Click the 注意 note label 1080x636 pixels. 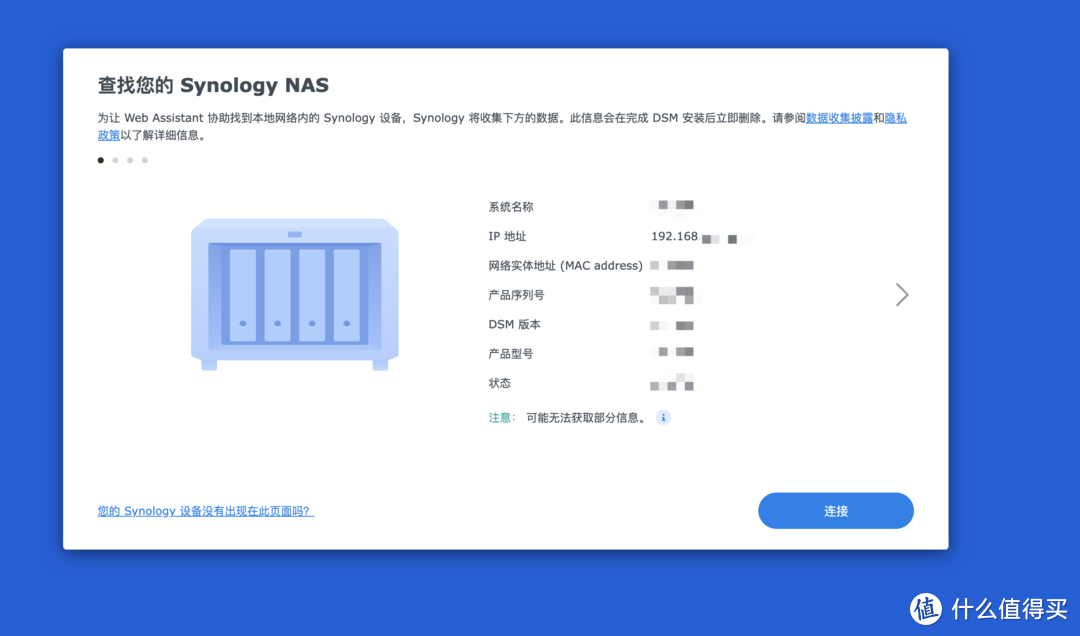coord(501,418)
